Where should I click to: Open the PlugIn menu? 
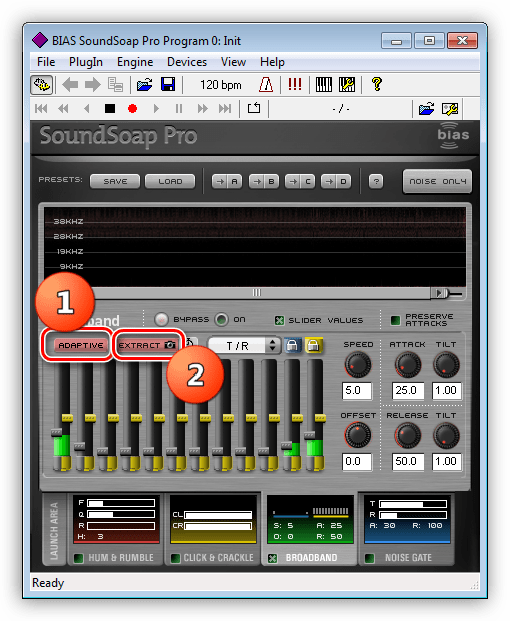(x=86, y=62)
